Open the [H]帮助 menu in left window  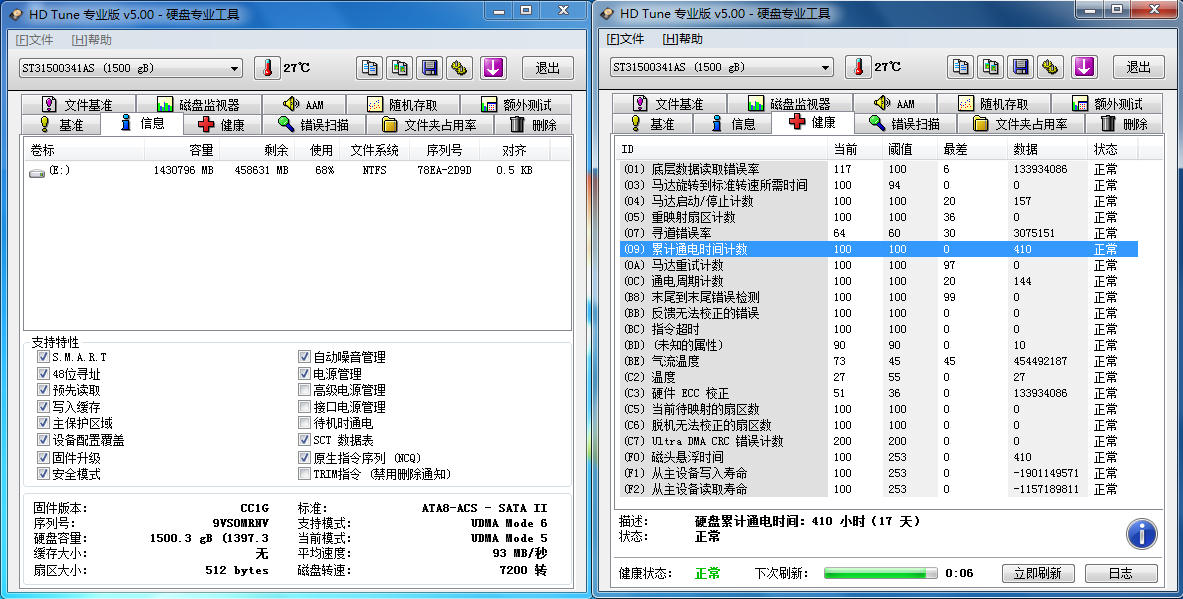(92, 40)
